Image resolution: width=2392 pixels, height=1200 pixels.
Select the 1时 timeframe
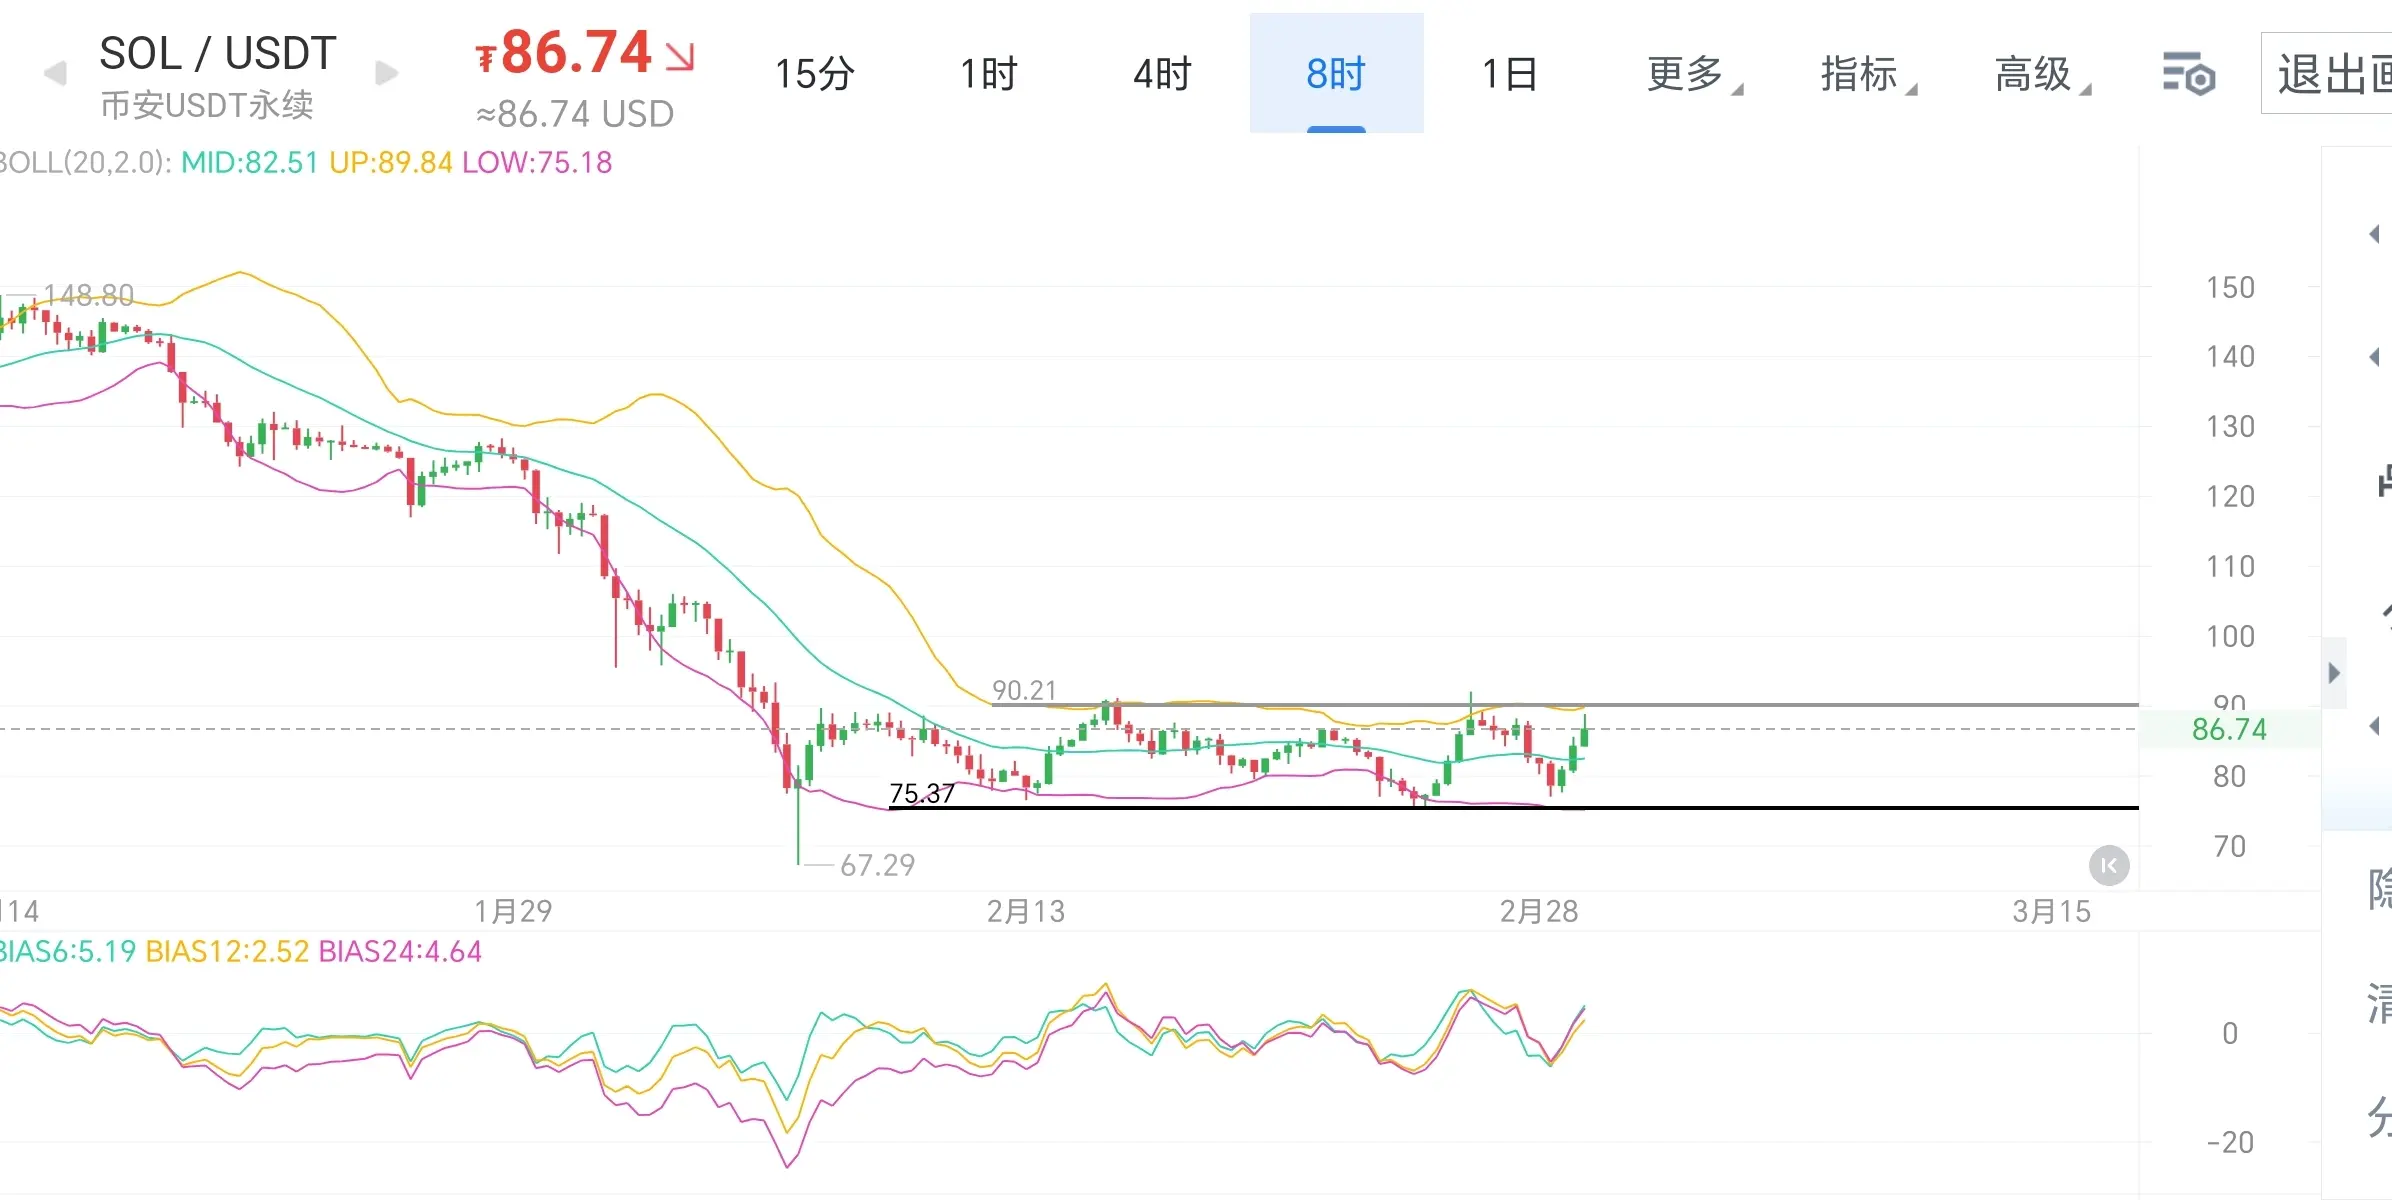988,74
